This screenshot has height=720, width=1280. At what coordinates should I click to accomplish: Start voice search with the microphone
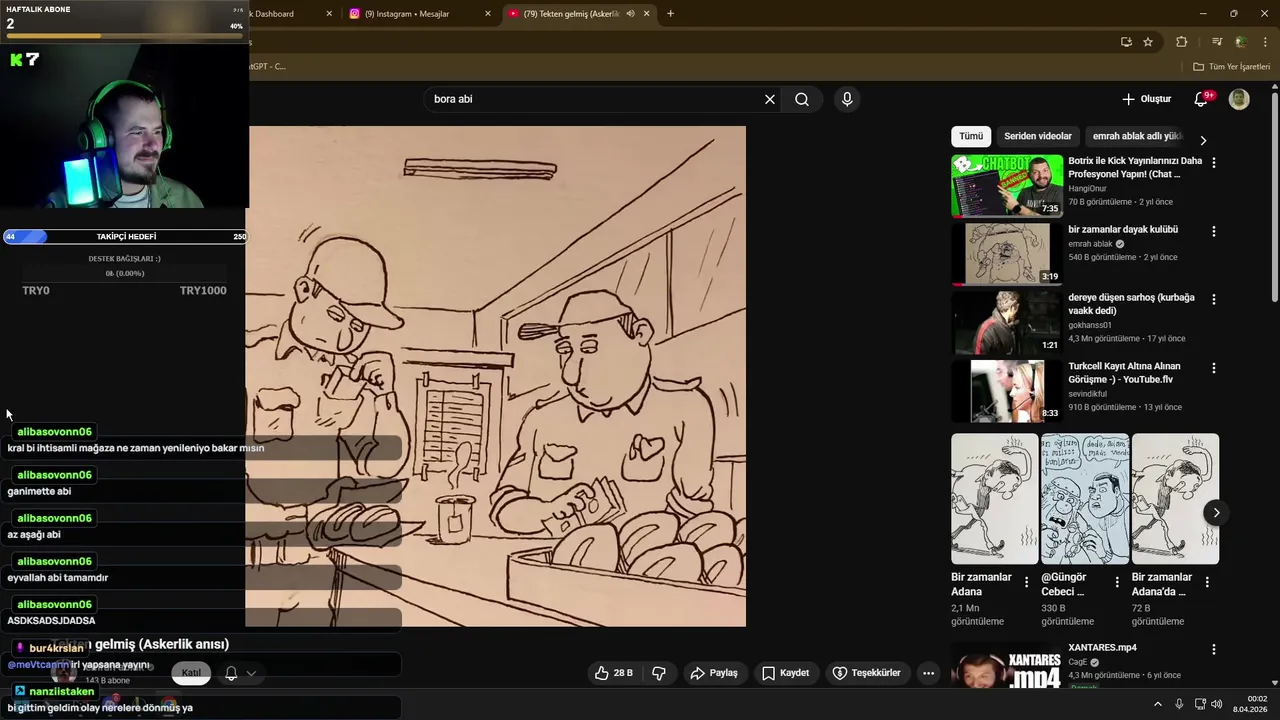[x=847, y=99]
